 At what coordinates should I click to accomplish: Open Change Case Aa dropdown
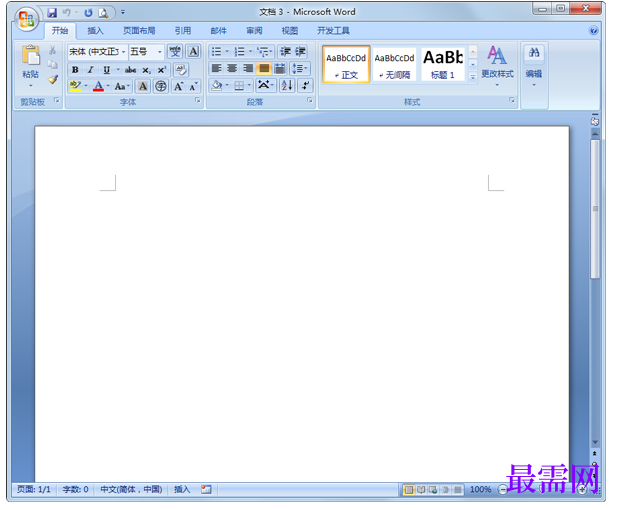pos(122,86)
